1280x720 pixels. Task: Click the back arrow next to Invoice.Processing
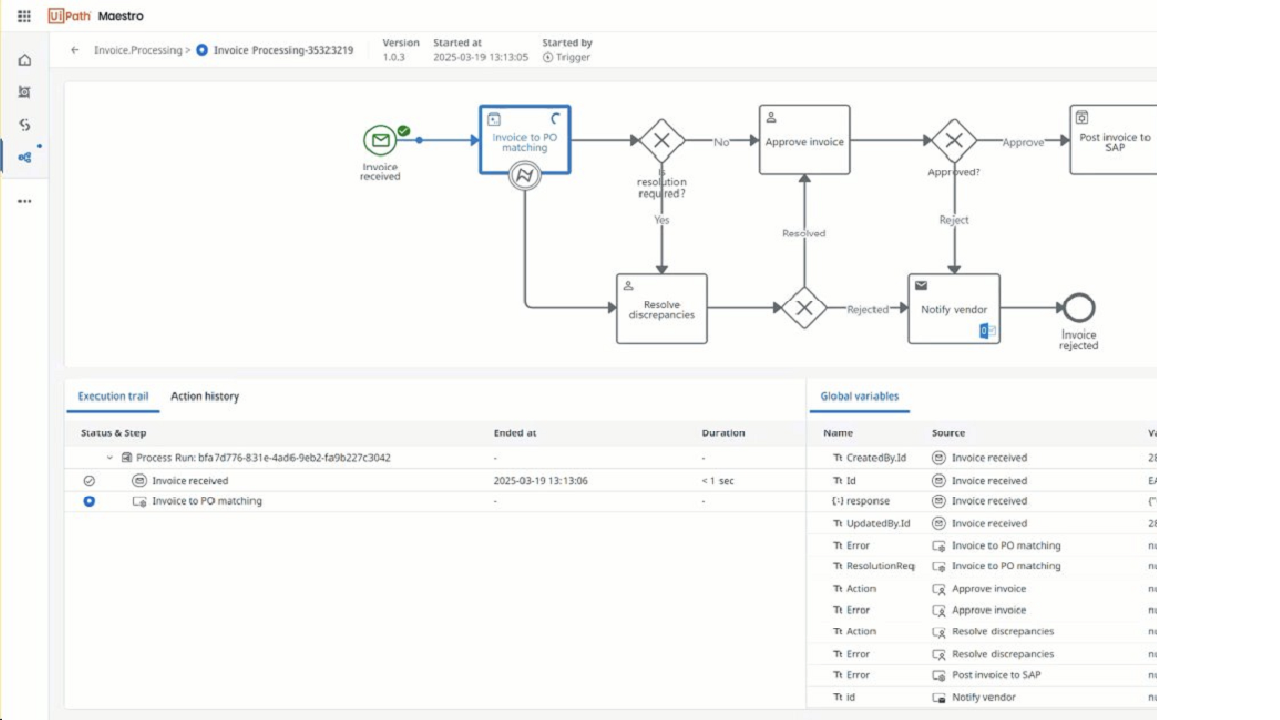[x=75, y=50]
